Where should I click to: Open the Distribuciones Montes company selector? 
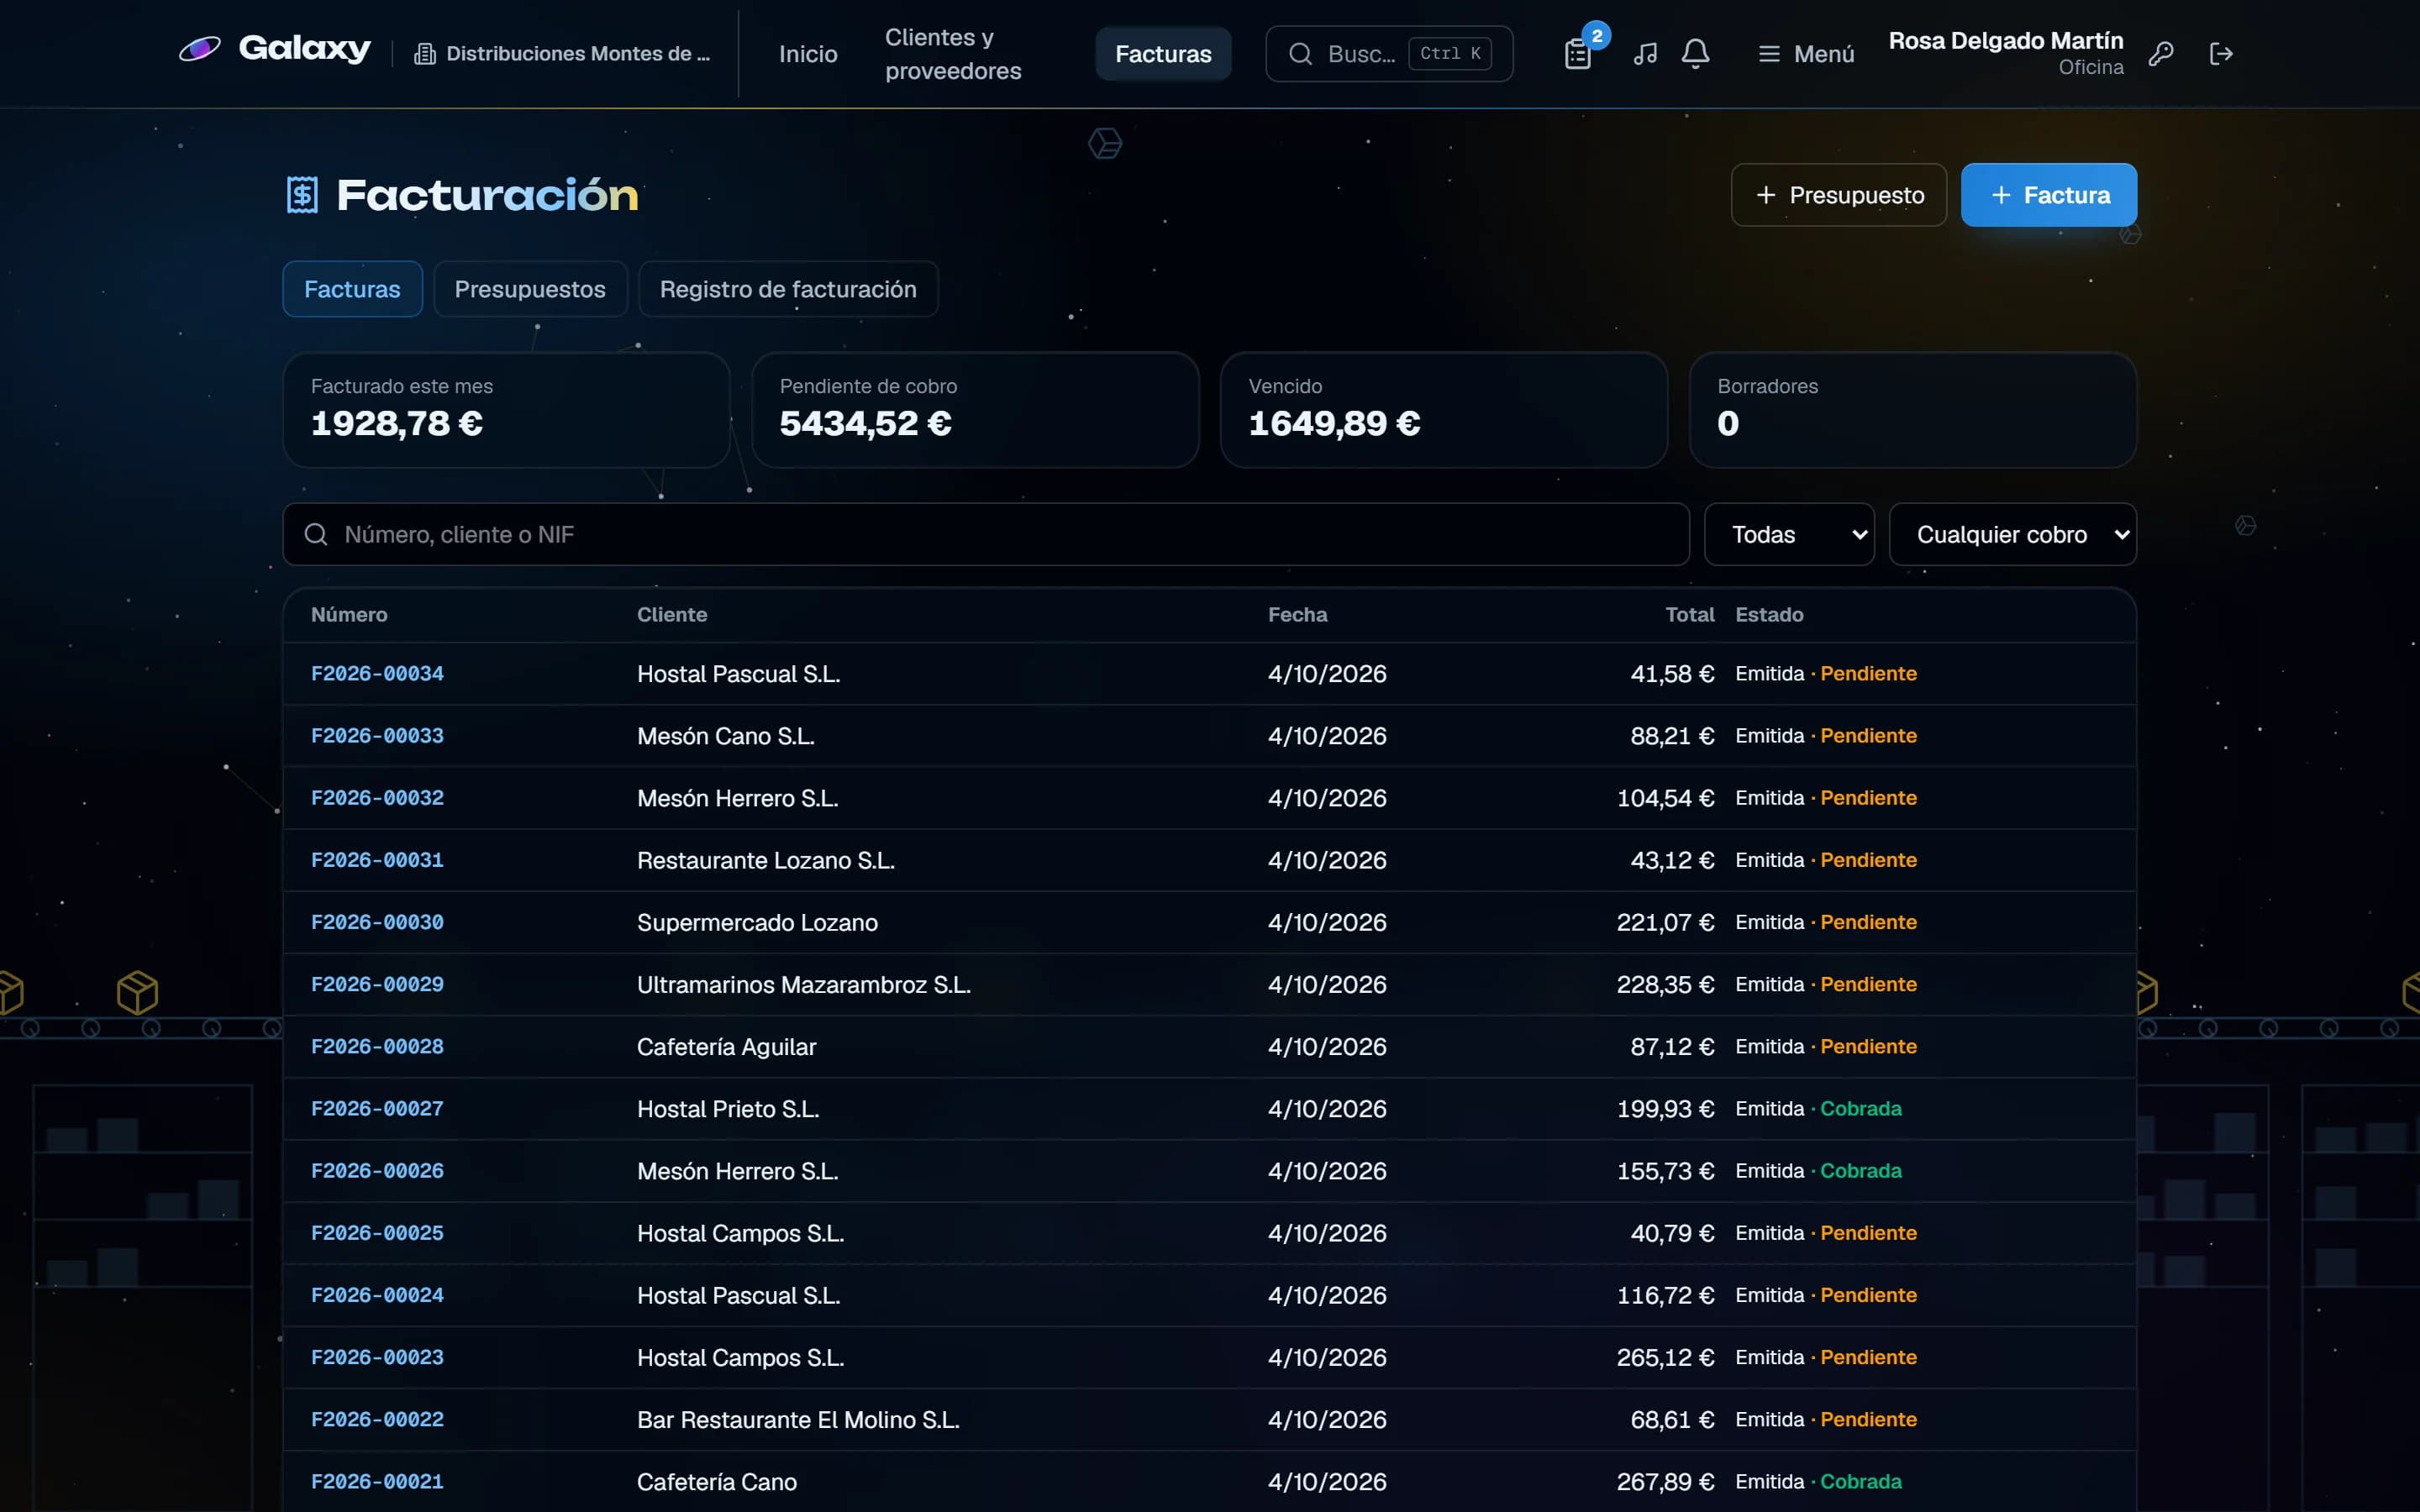pyautogui.click(x=563, y=54)
